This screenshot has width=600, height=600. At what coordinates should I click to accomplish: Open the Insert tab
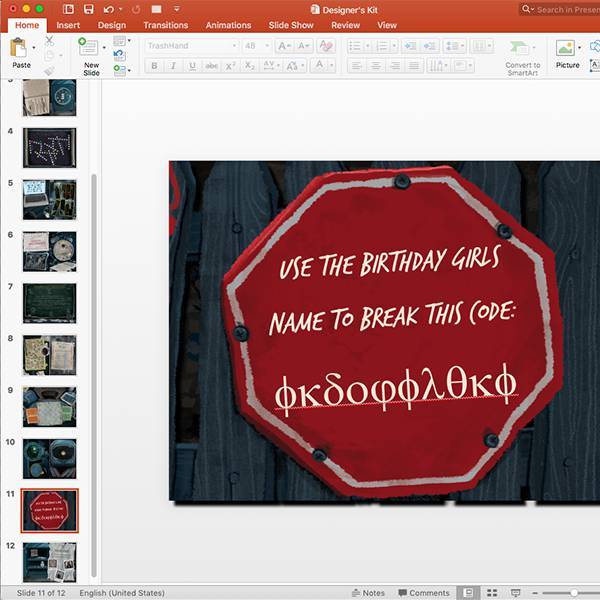[x=68, y=25]
